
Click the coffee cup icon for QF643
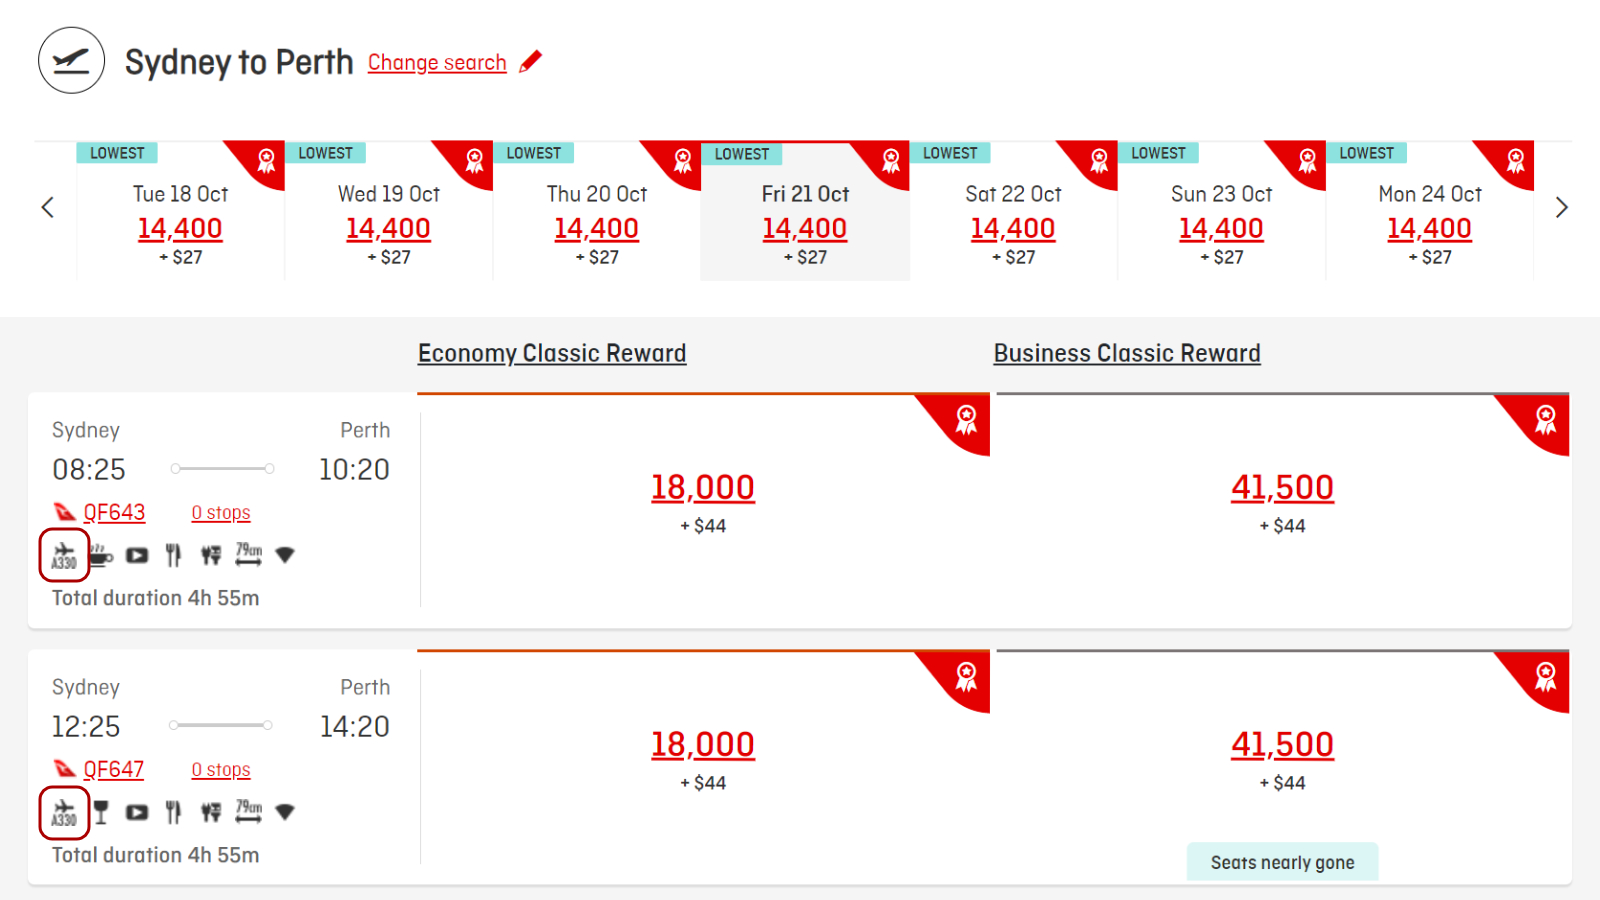[101, 555]
